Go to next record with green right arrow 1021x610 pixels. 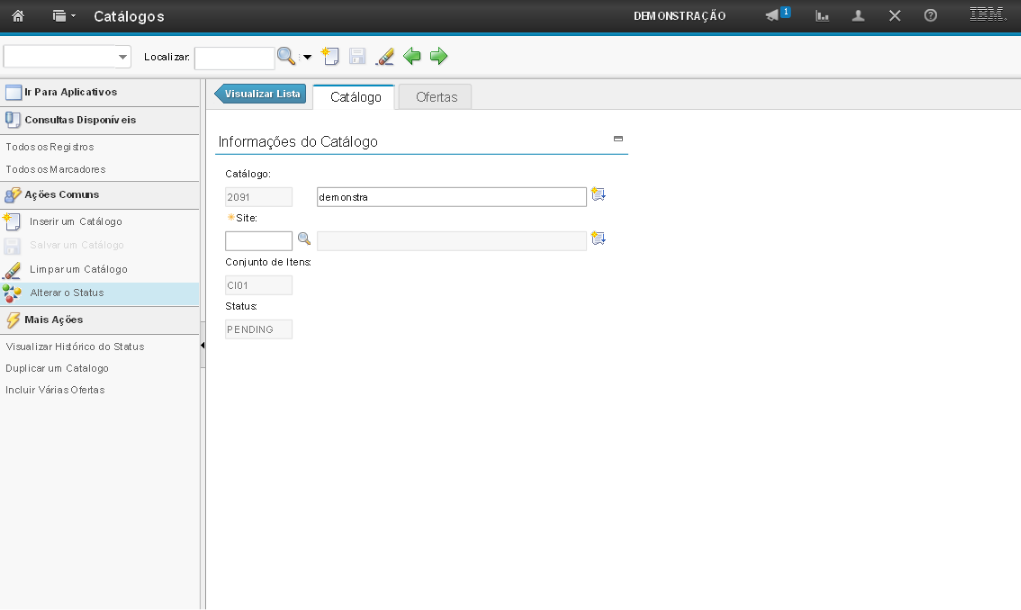tap(438, 57)
